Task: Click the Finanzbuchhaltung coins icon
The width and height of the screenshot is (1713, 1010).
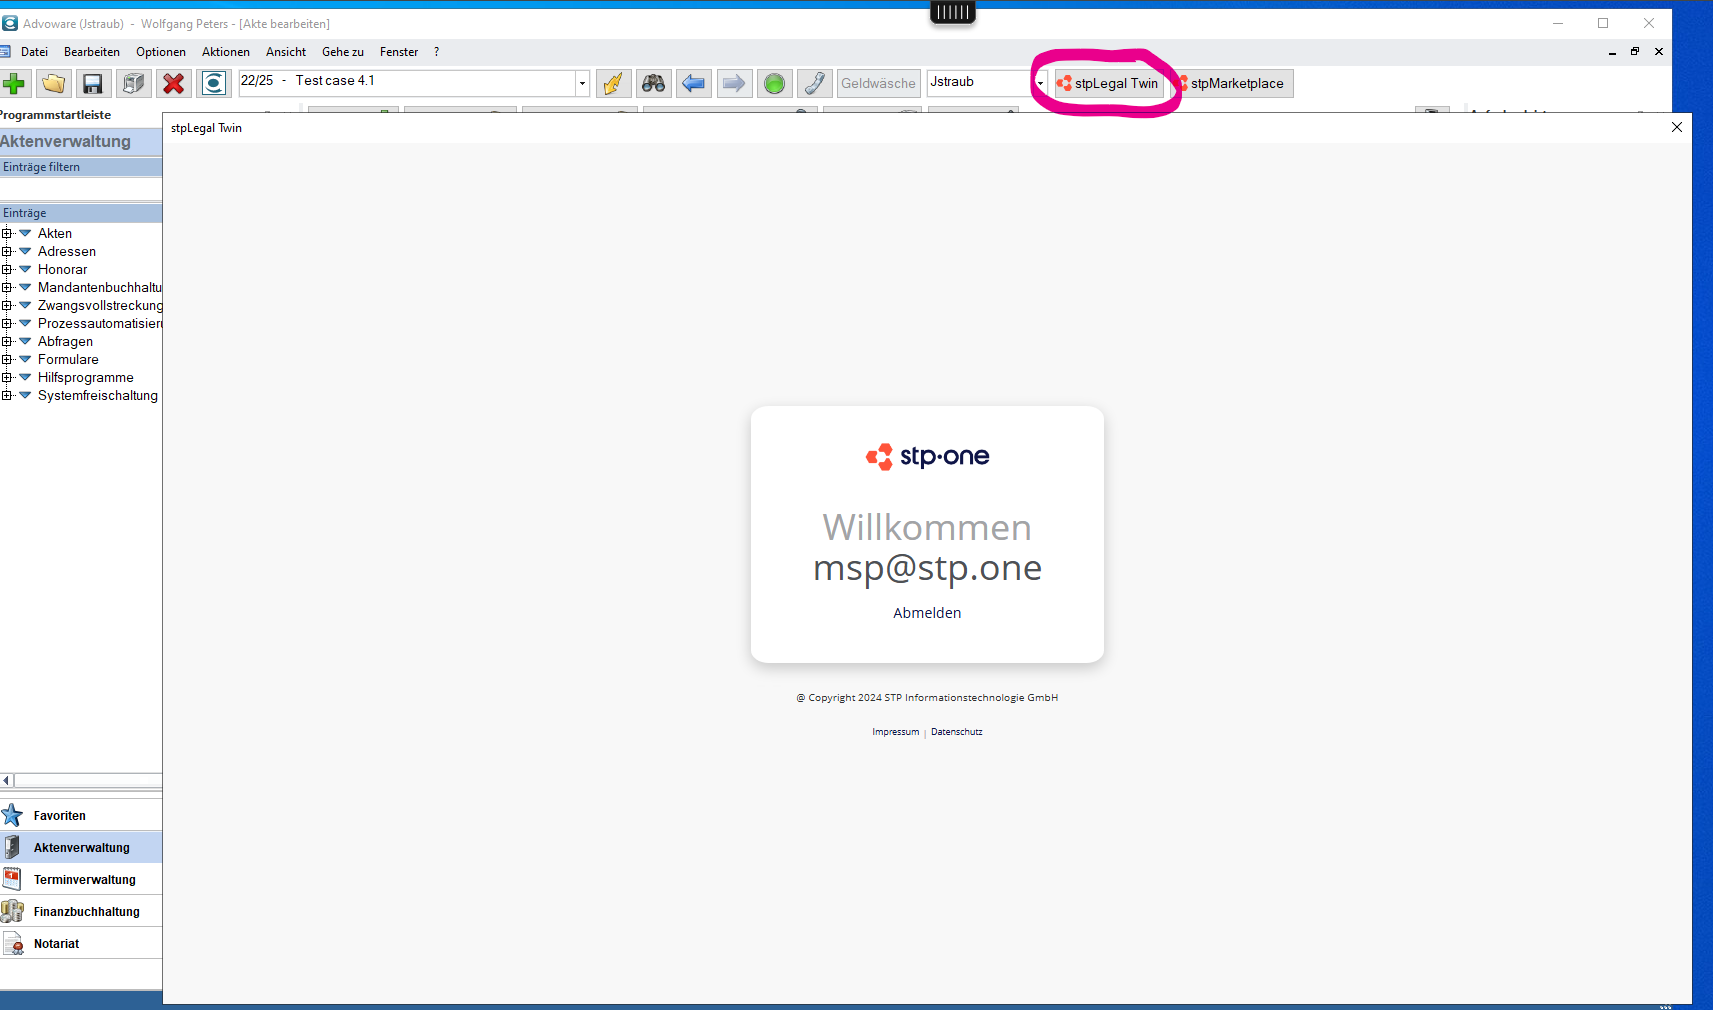Action: tap(13, 911)
